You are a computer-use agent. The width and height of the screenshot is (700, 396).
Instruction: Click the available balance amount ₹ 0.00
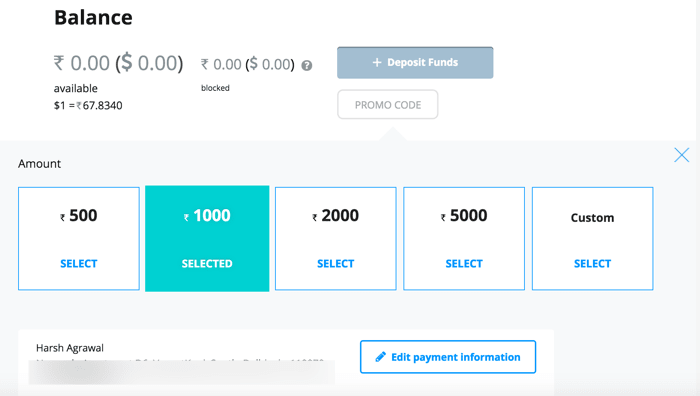(x=82, y=63)
